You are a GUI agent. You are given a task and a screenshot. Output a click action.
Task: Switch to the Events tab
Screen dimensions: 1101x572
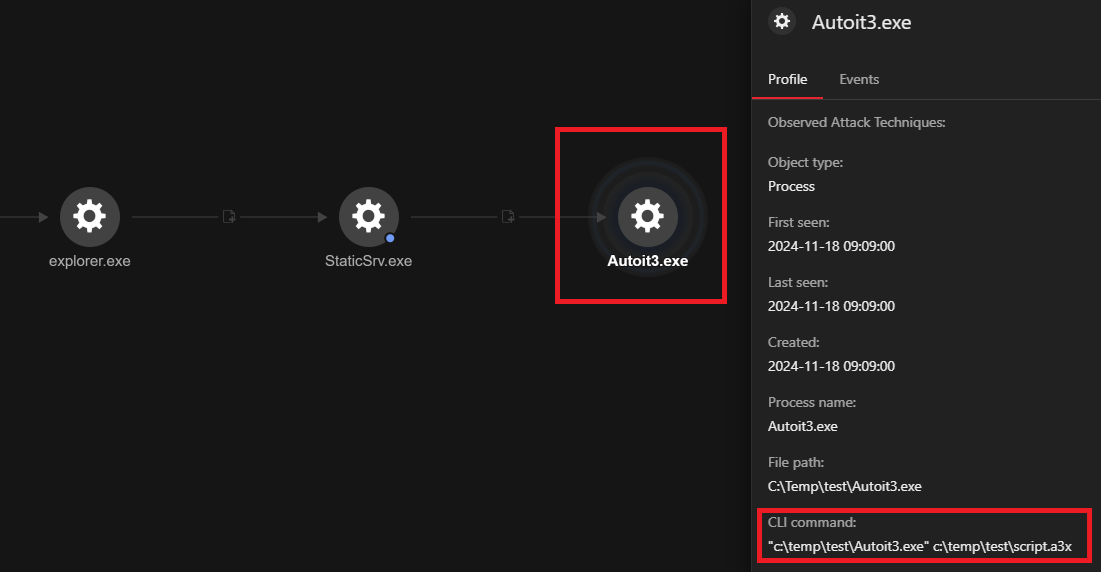pos(859,79)
